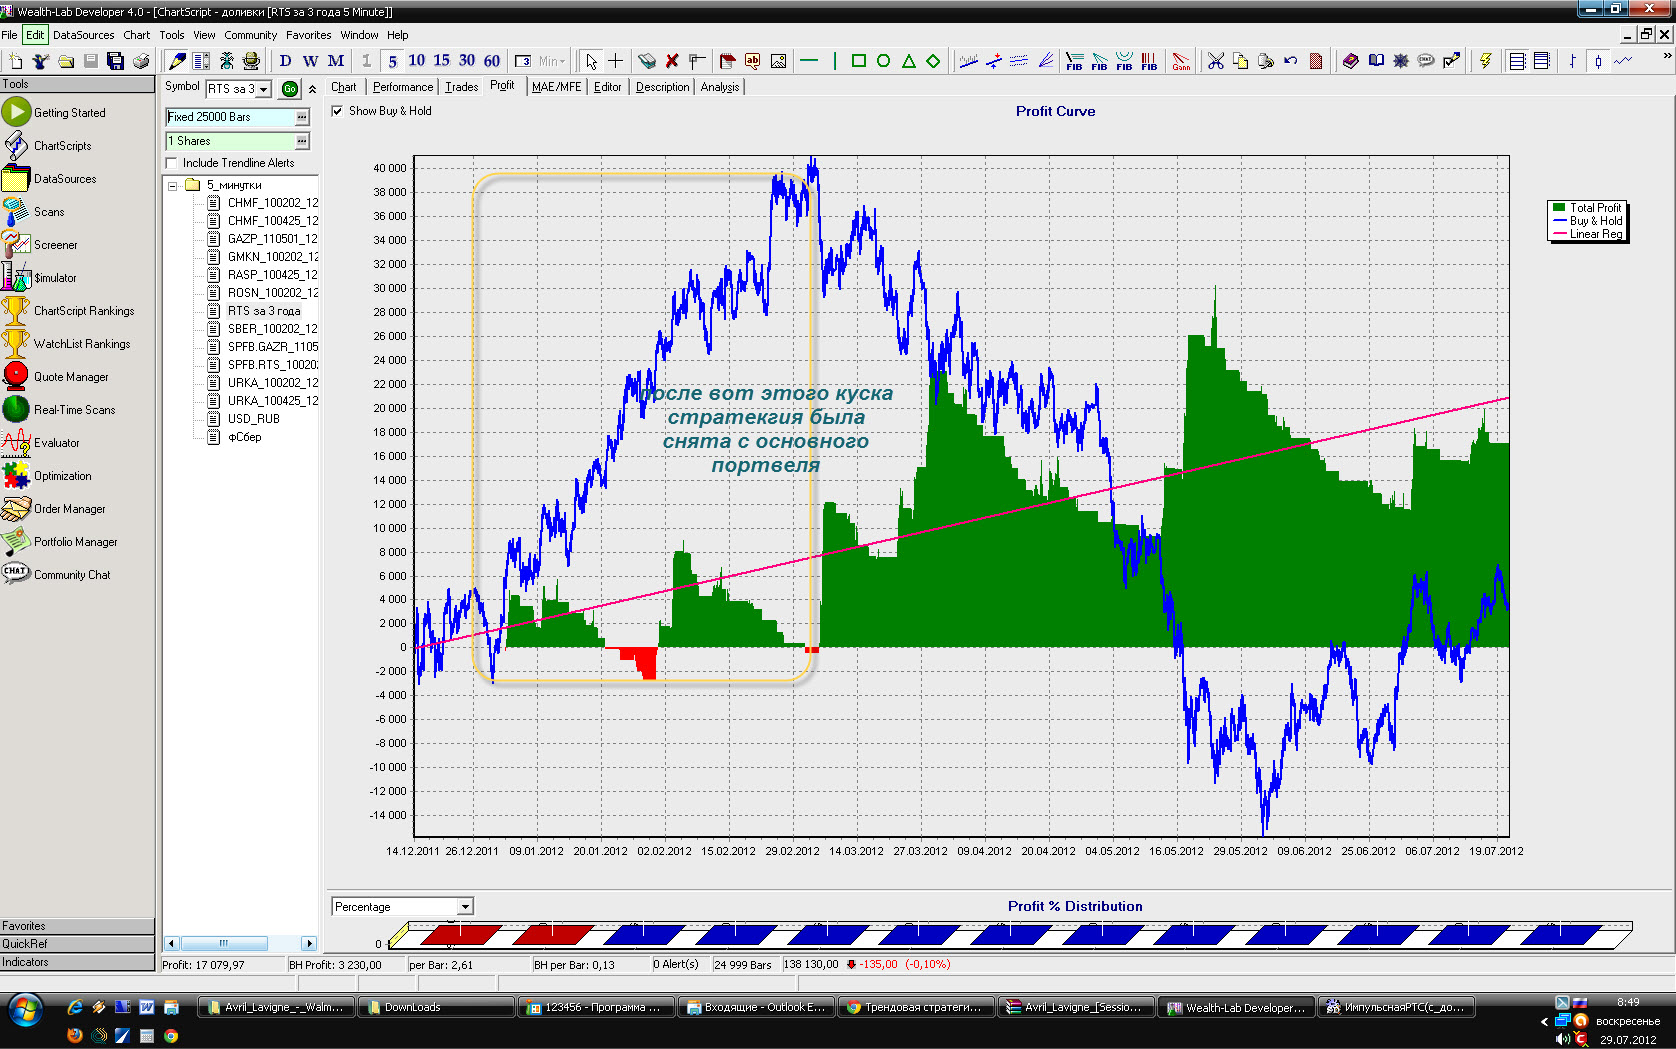The height and width of the screenshot is (1049, 1676).
Task: Select SBER_100202_12 in symbol tree
Action: (272, 329)
